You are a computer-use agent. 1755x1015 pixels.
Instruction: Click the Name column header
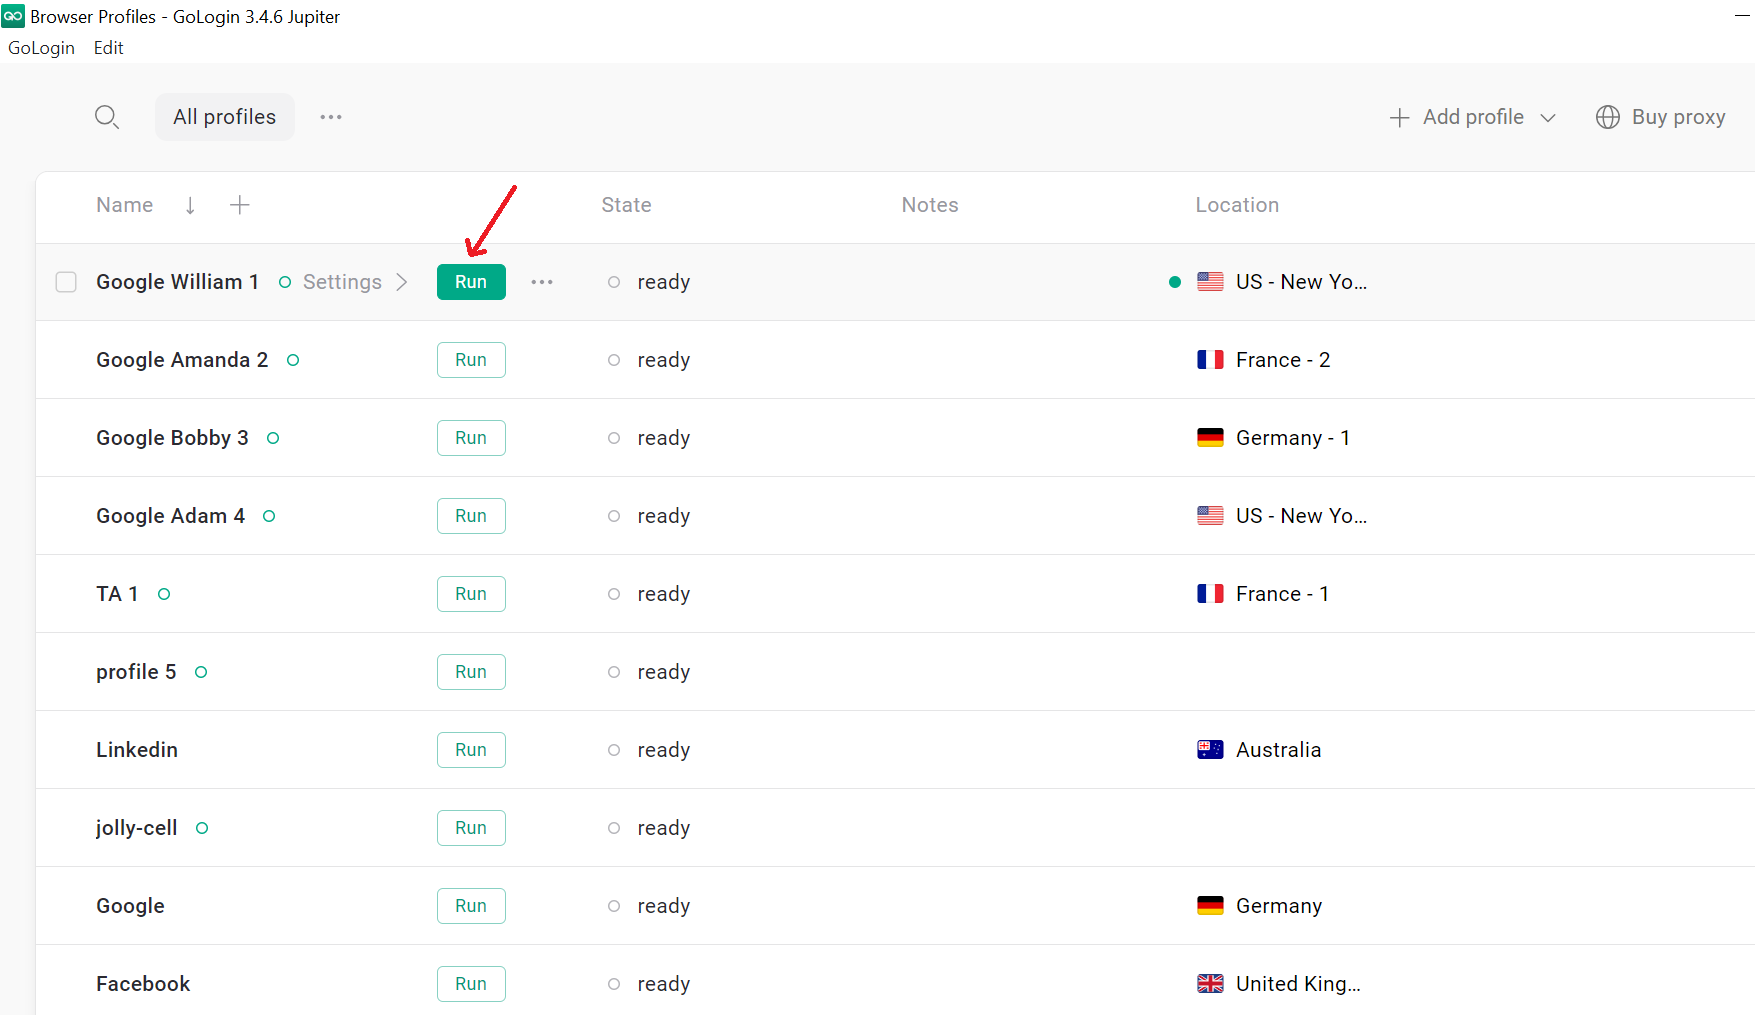coord(125,205)
